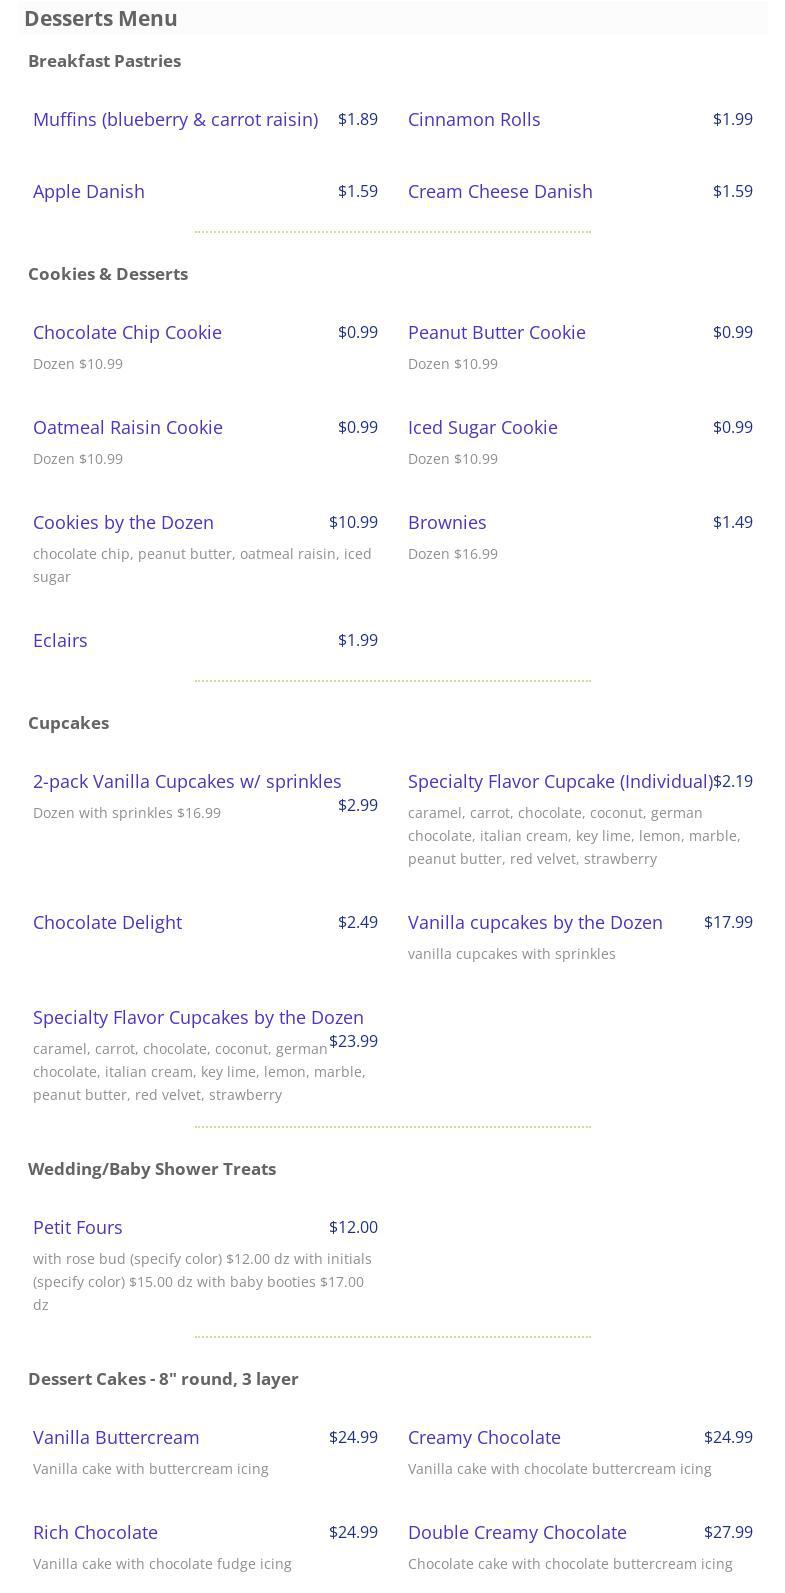Viewport: 785px width, 1593px height.
Task: Open the Double Creamy Chocolate cake
Action: [x=516, y=1533]
